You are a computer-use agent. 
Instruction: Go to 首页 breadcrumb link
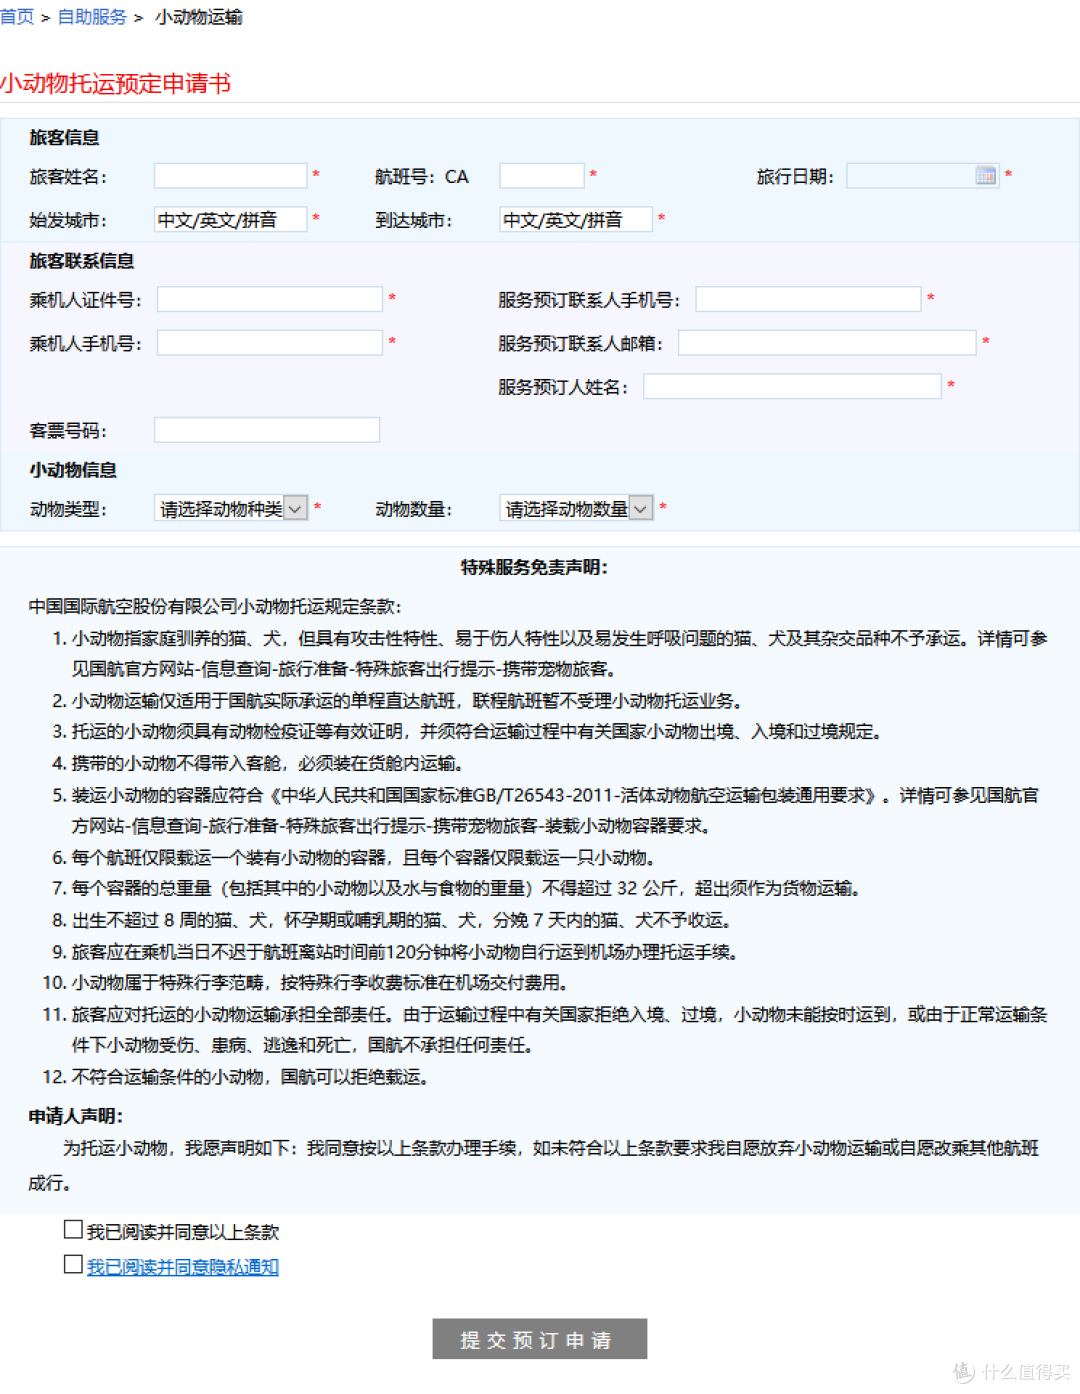click(x=17, y=17)
